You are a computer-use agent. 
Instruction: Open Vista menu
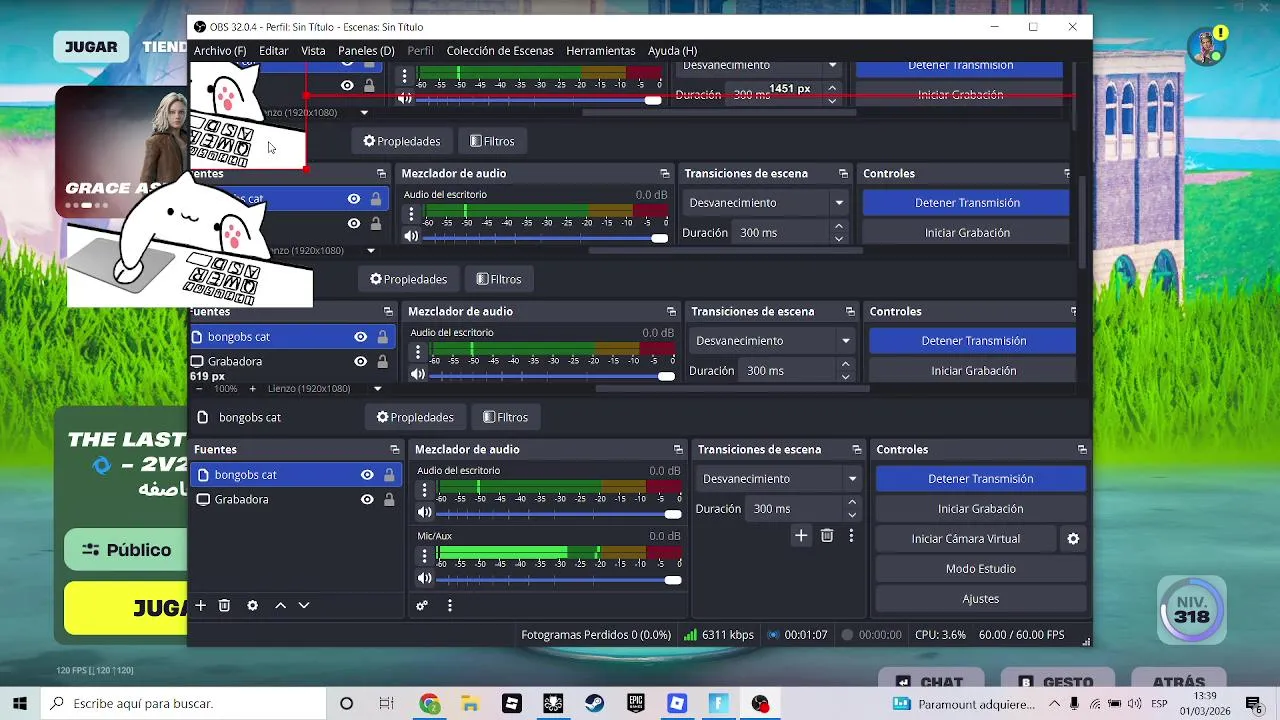pos(313,51)
